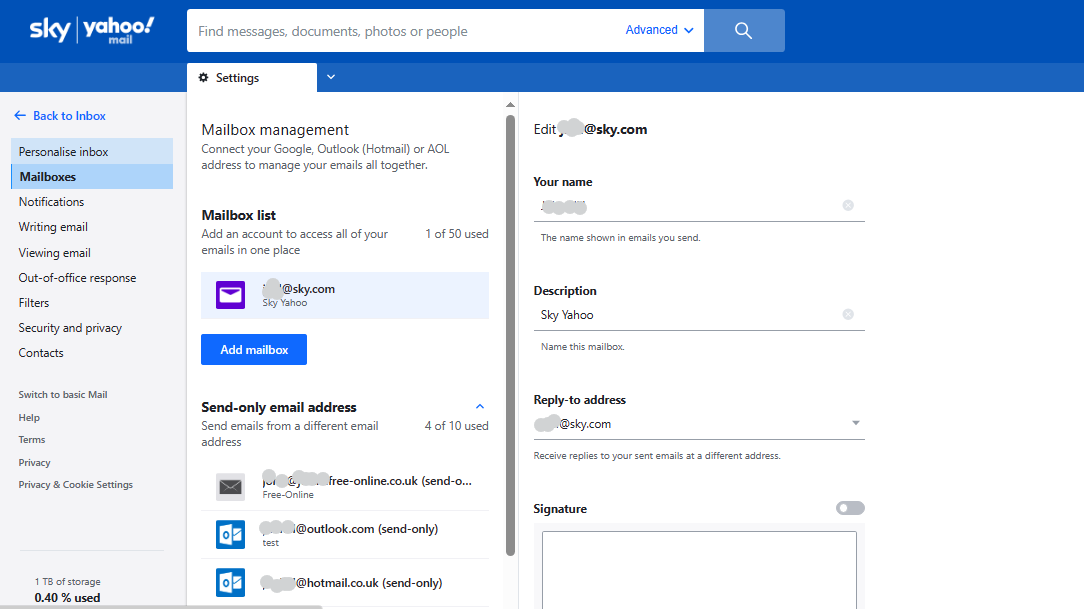Clear the Your name field with its x icon
The image size is (1084, 609).
point(848,205)
